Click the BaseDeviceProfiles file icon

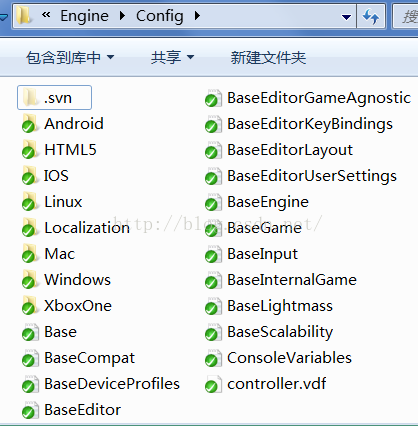tap(30, 384)
